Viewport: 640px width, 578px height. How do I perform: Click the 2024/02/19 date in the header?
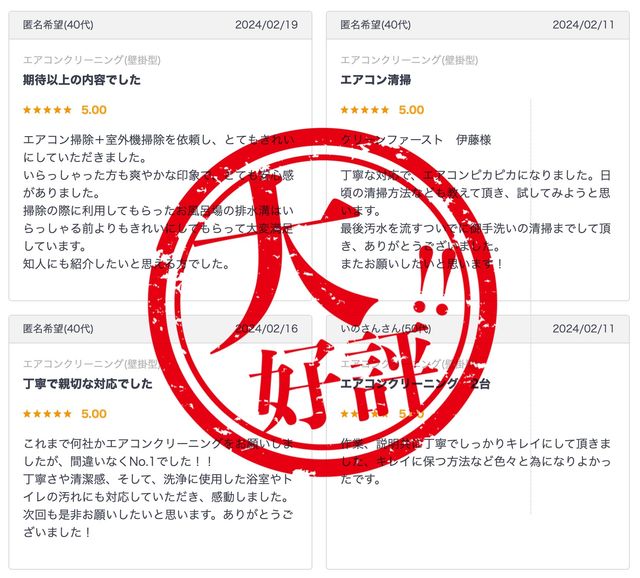pyautogui.click(x=266, y=25)
